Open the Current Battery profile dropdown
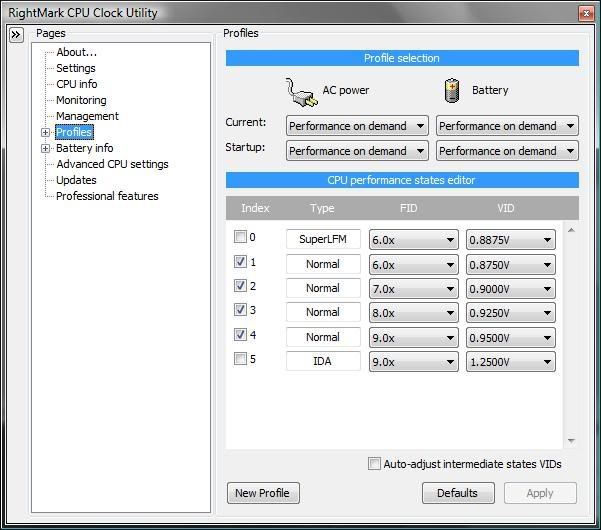601x530 pixels. 507,126
